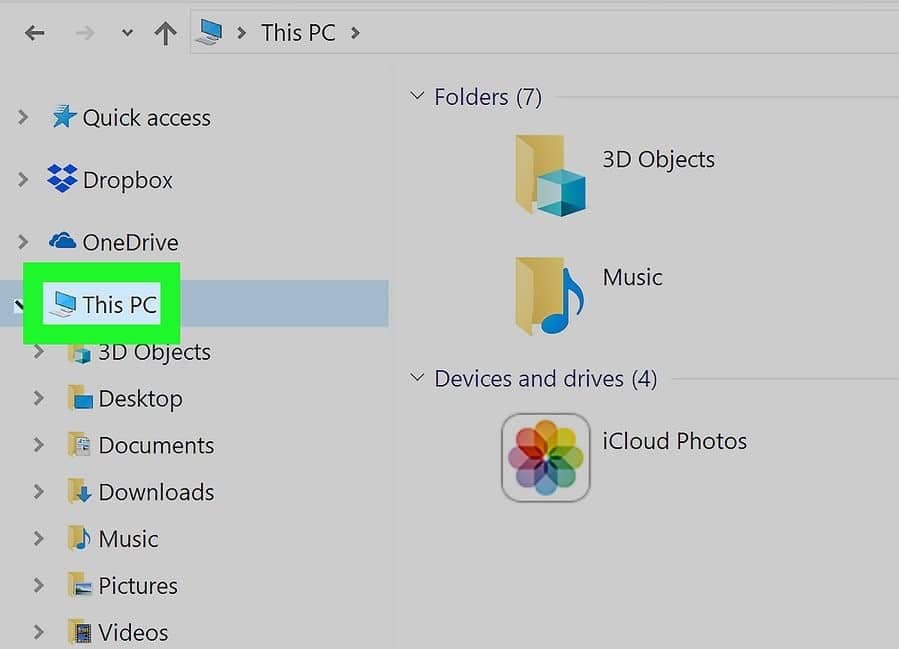Screen dimensions: 899x649
Task: Click Quick access star item
Action: (146, 118)
